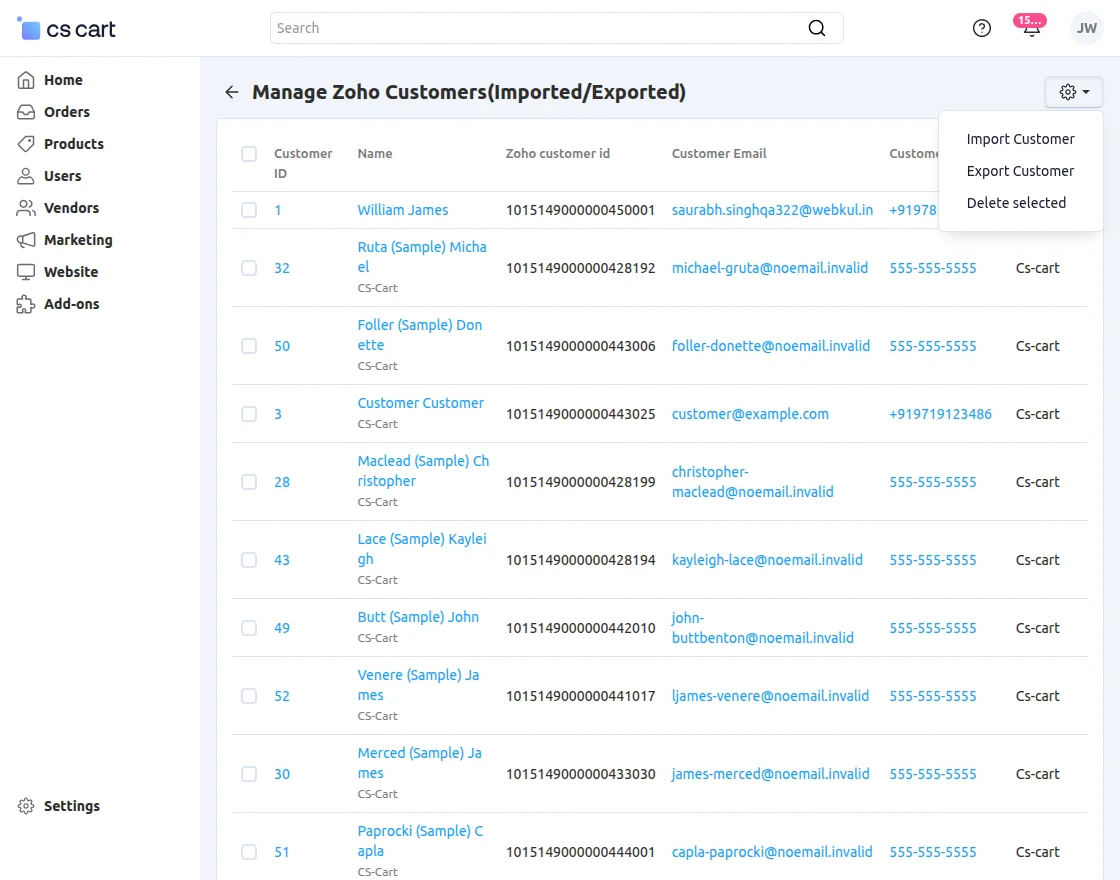Viewport: 1120px width, 880px height.
Task: Click the Customer Email column header
Action: pos(719,154)
